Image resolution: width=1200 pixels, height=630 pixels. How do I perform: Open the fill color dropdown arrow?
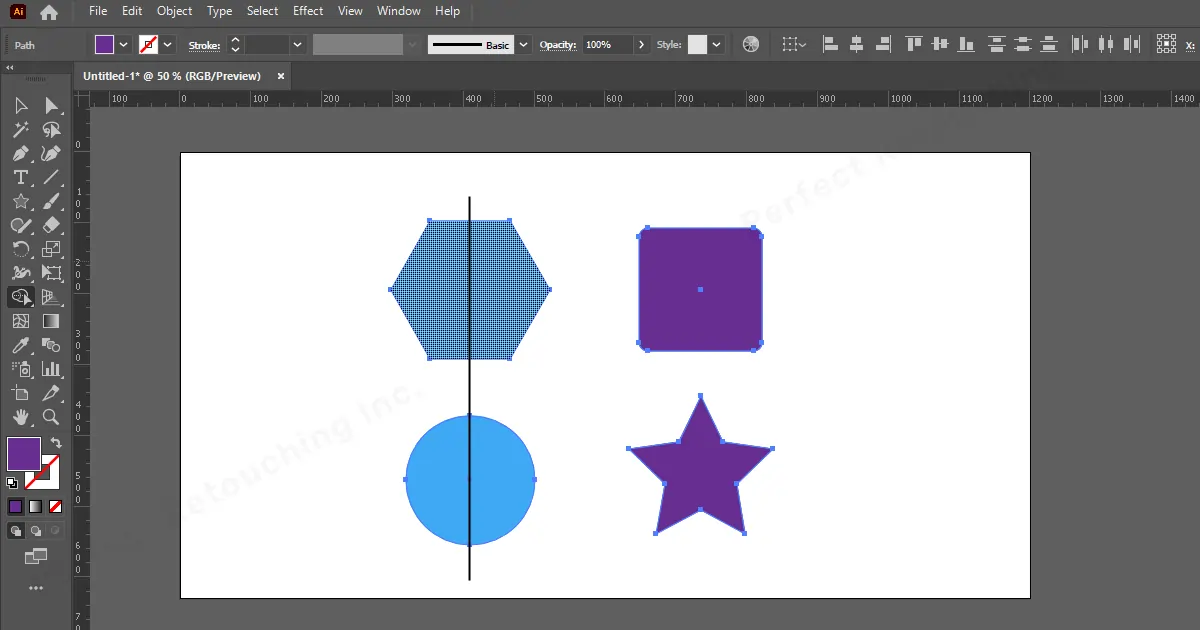(124, 45)
